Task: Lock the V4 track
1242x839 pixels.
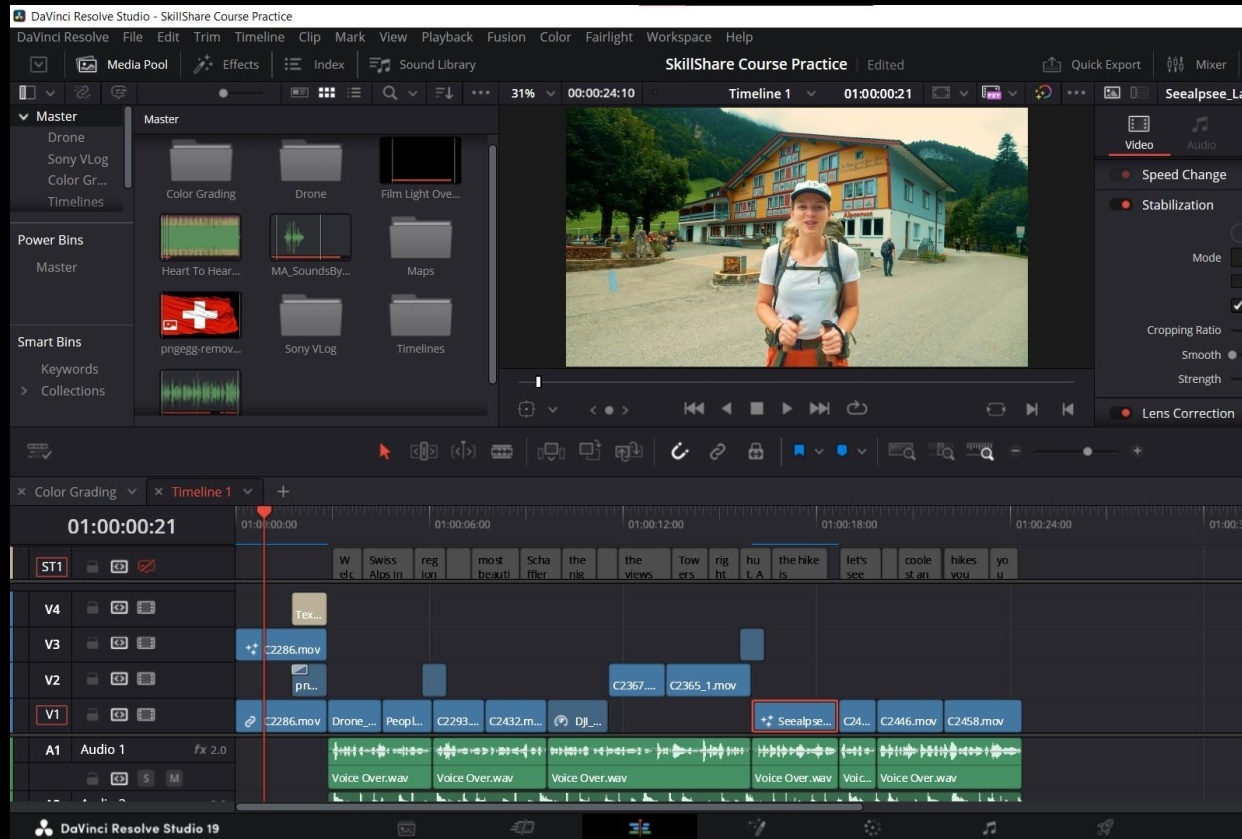Action: tap(92, 608)
